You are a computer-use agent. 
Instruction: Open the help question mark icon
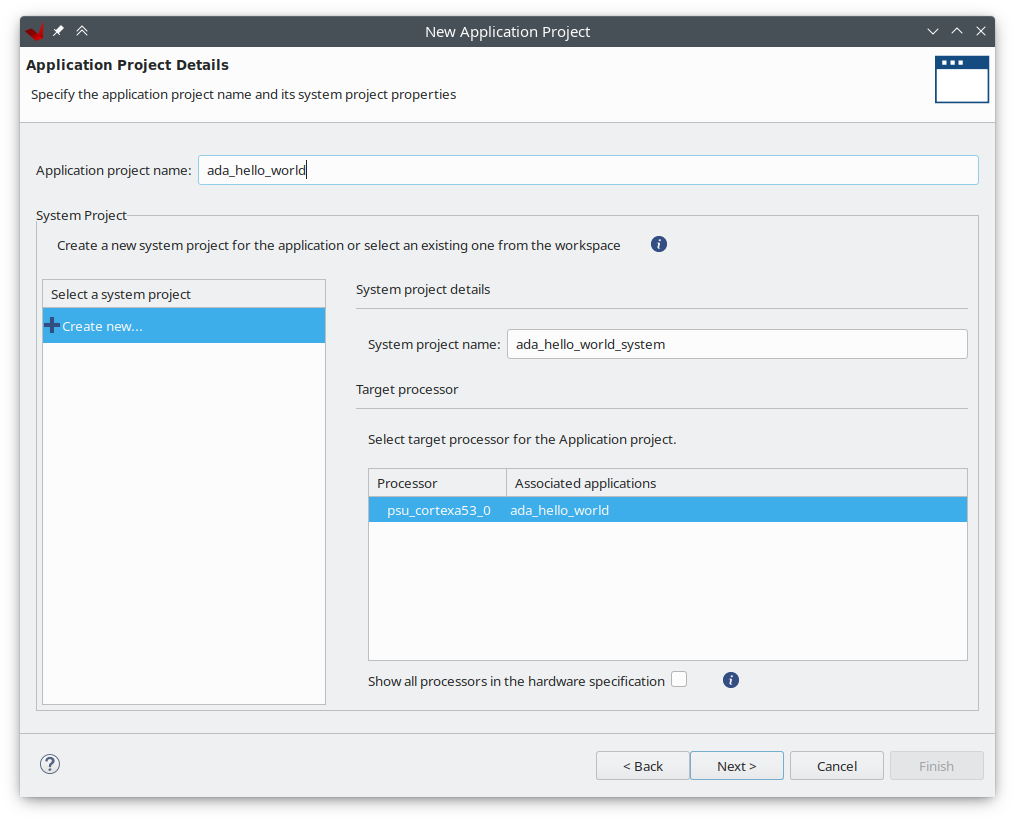[x=50, y=764]
